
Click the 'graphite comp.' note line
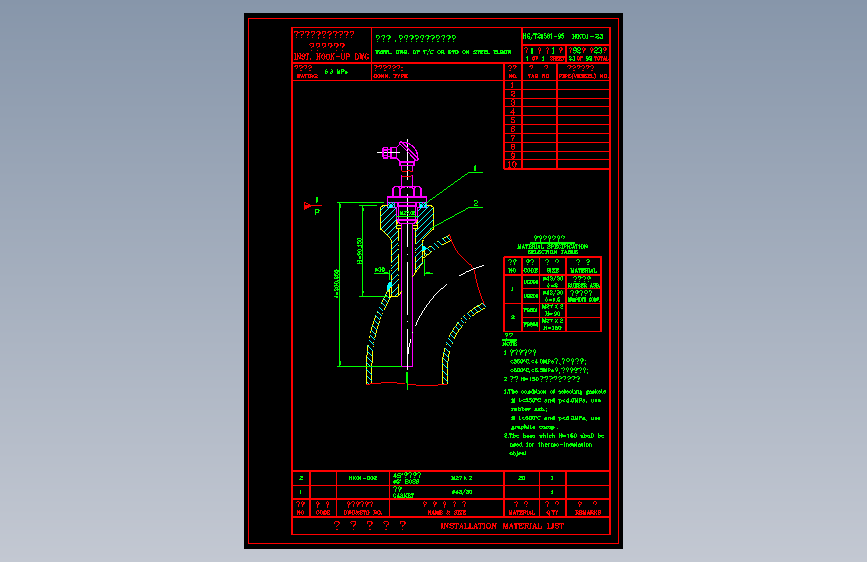534,427
